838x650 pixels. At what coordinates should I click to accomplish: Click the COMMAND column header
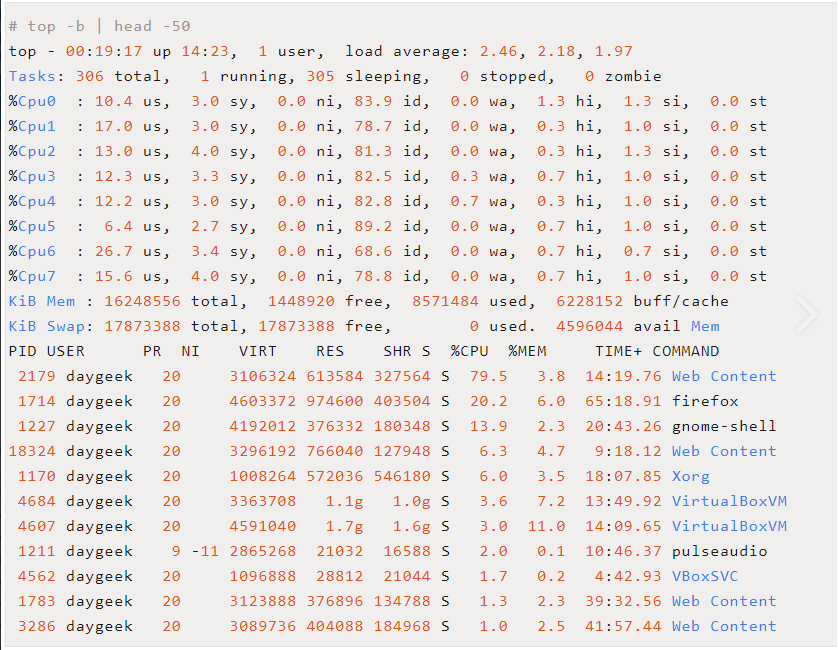[686, 351]
